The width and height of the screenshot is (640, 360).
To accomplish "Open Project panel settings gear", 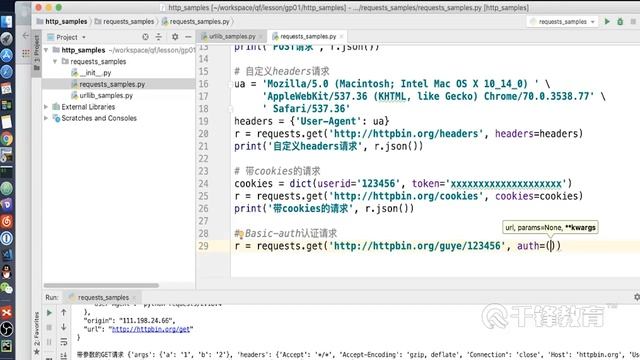I will tap(175, 37).
